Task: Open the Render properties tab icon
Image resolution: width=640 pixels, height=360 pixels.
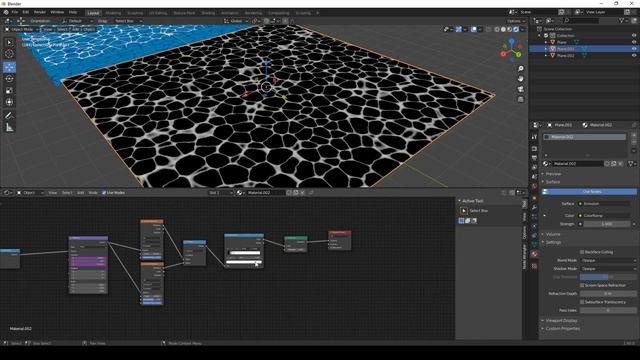Action: click(x=534, y=148)
